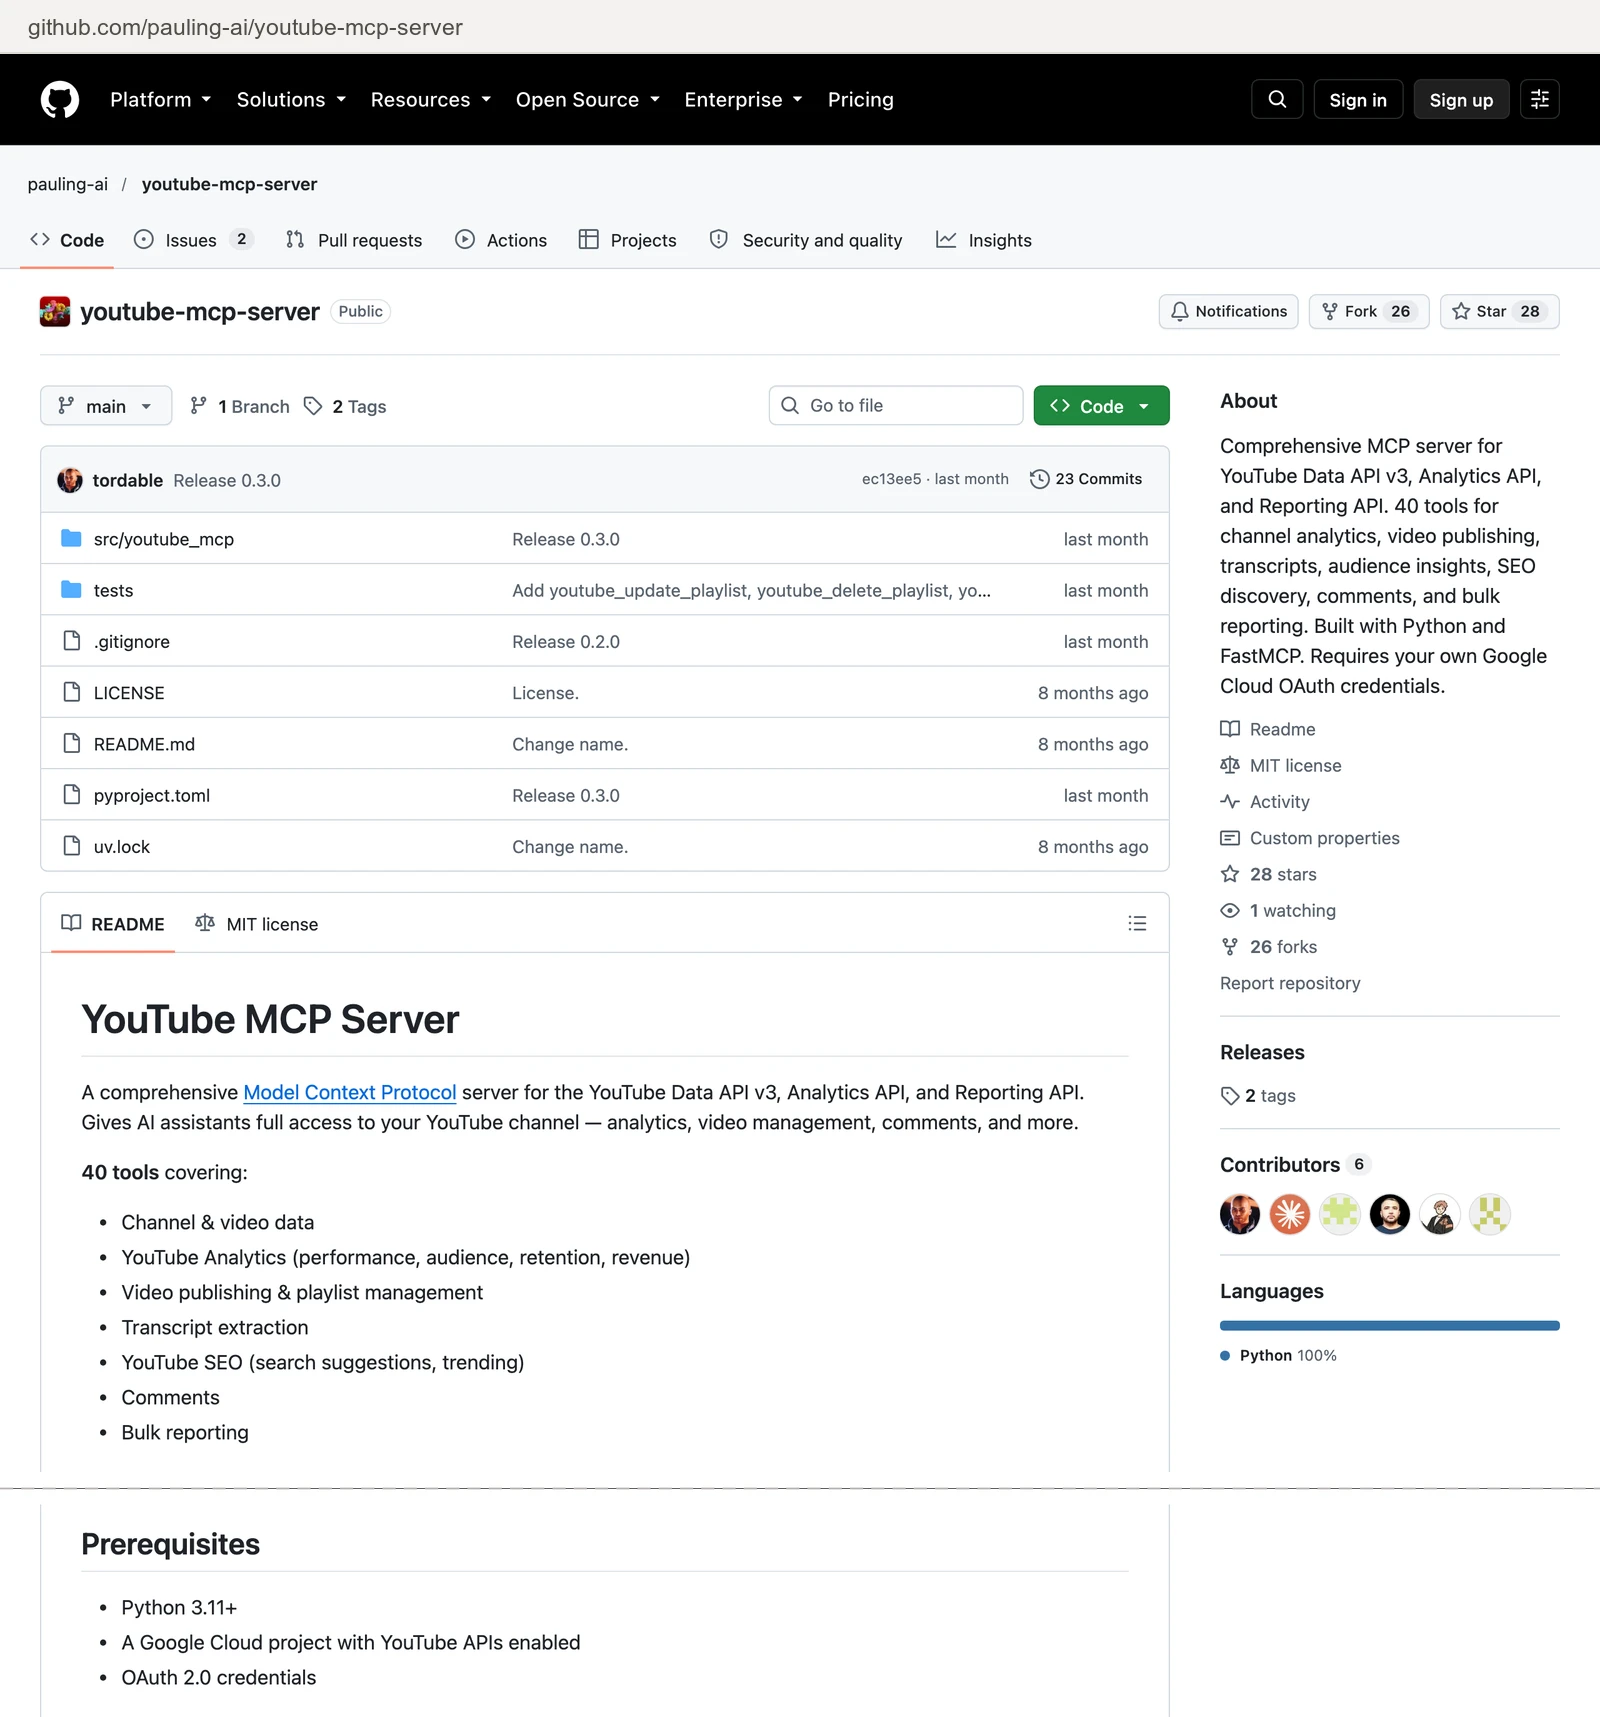Click the first contributor avatar

pos(1240,1214)
